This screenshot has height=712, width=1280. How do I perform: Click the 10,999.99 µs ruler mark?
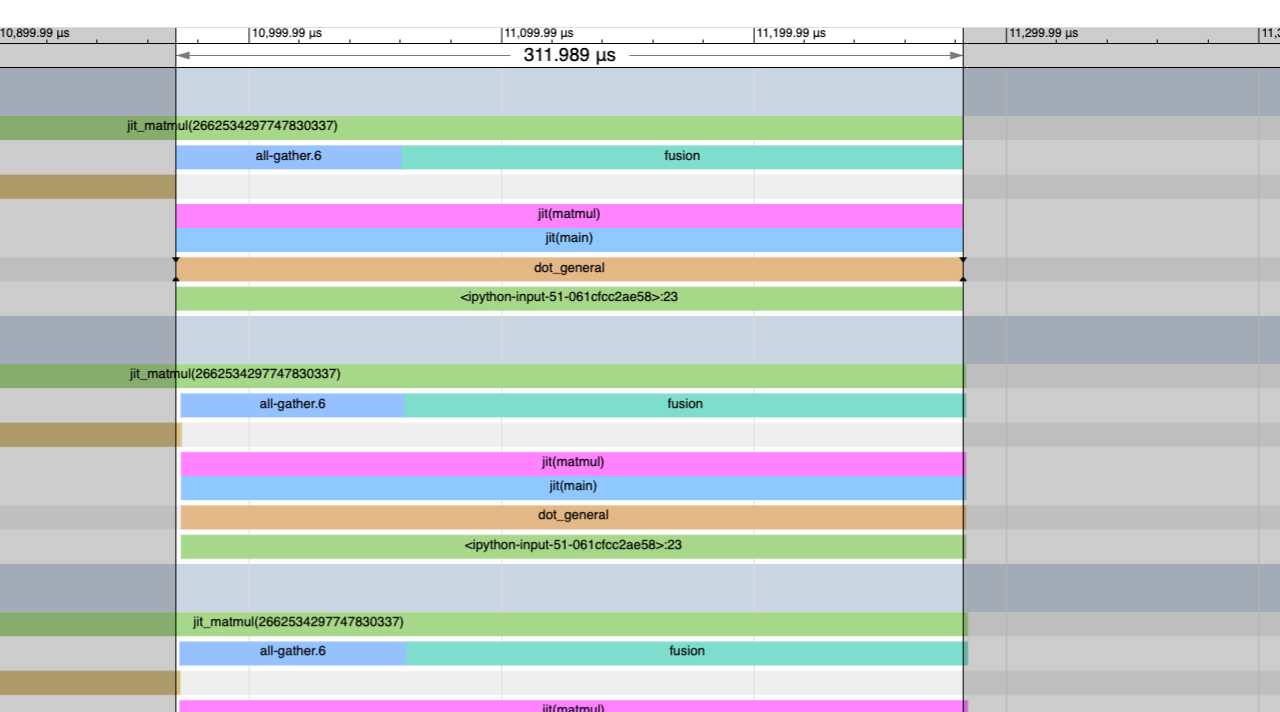[x=287, y=33]
